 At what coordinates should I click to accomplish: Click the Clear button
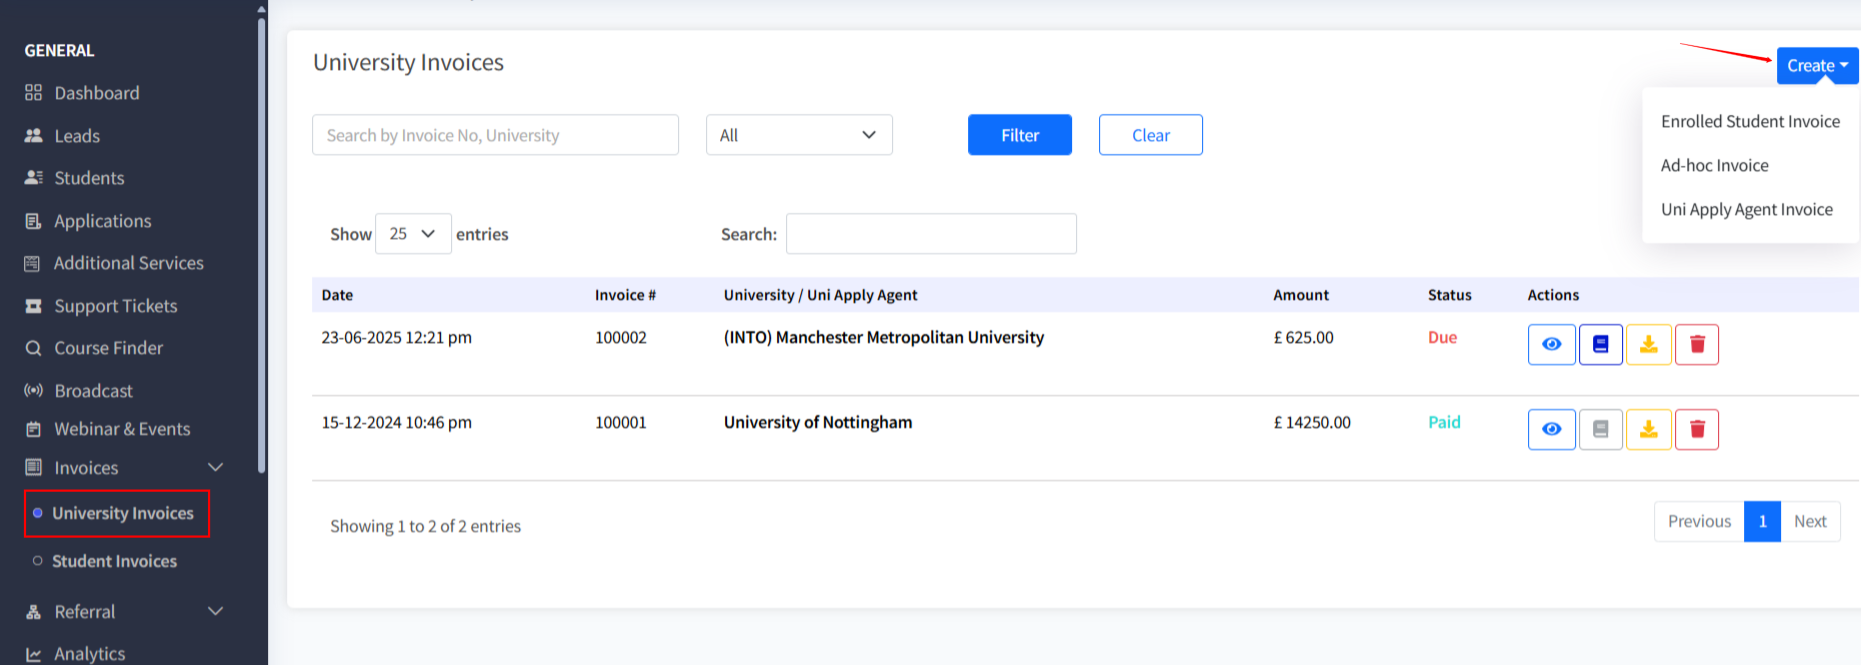(x=1150, y=135)
